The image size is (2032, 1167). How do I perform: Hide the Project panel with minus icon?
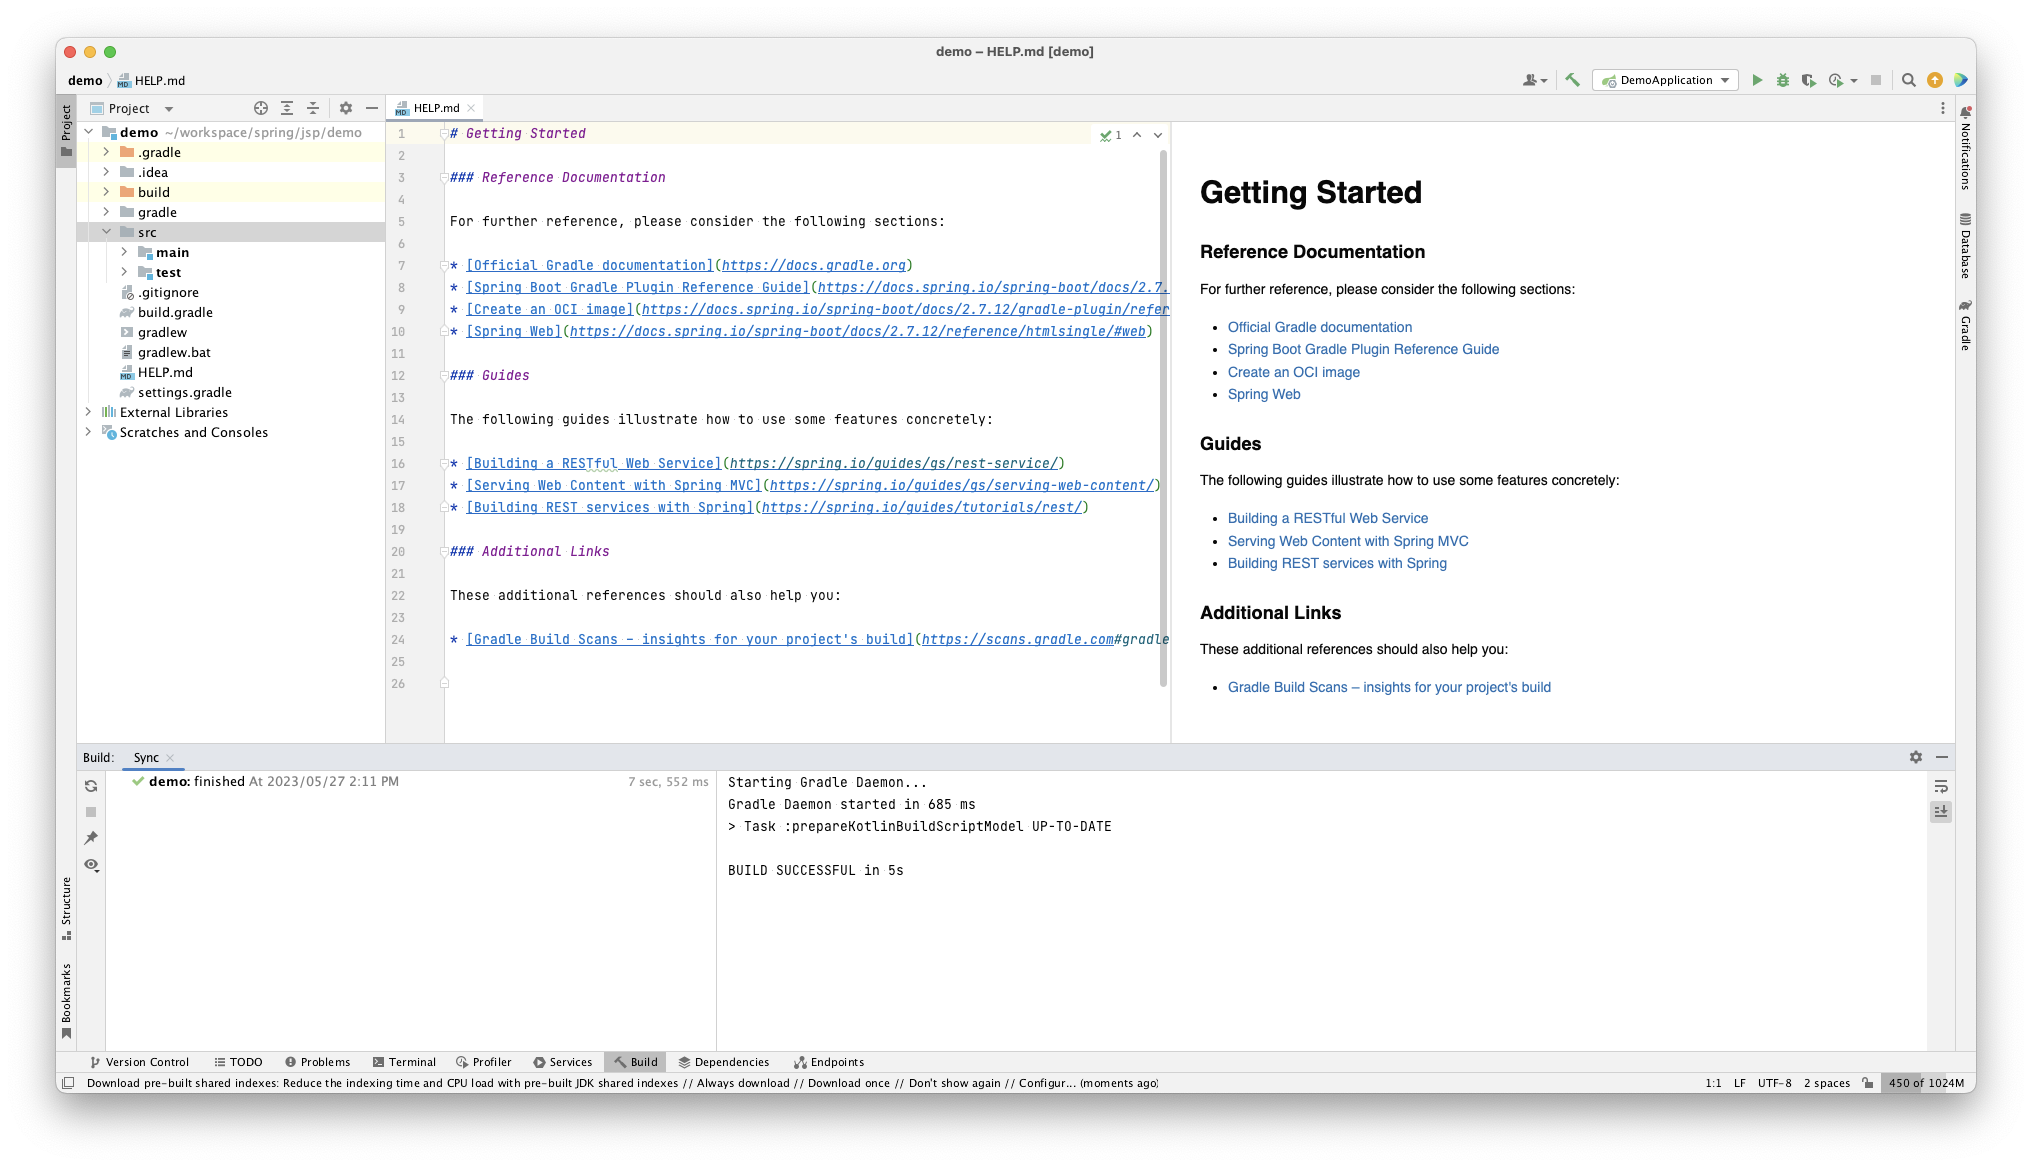372,108
